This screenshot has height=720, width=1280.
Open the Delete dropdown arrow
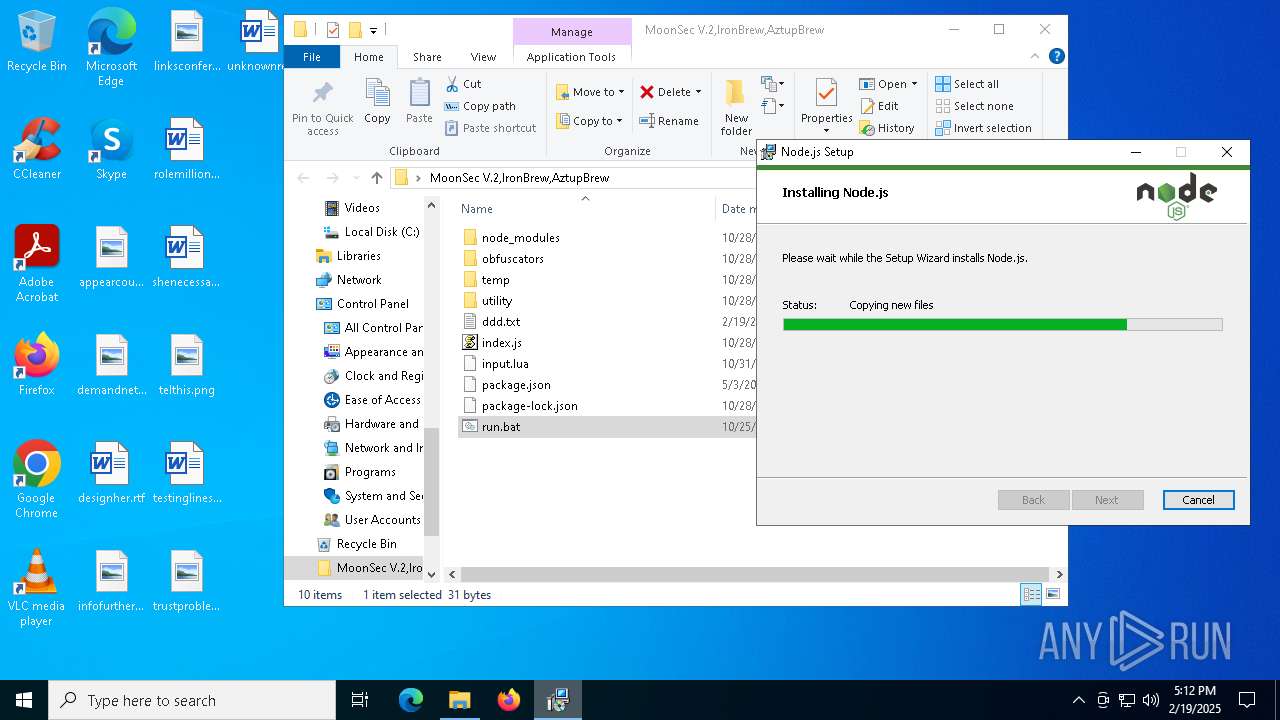coord(698,92)
